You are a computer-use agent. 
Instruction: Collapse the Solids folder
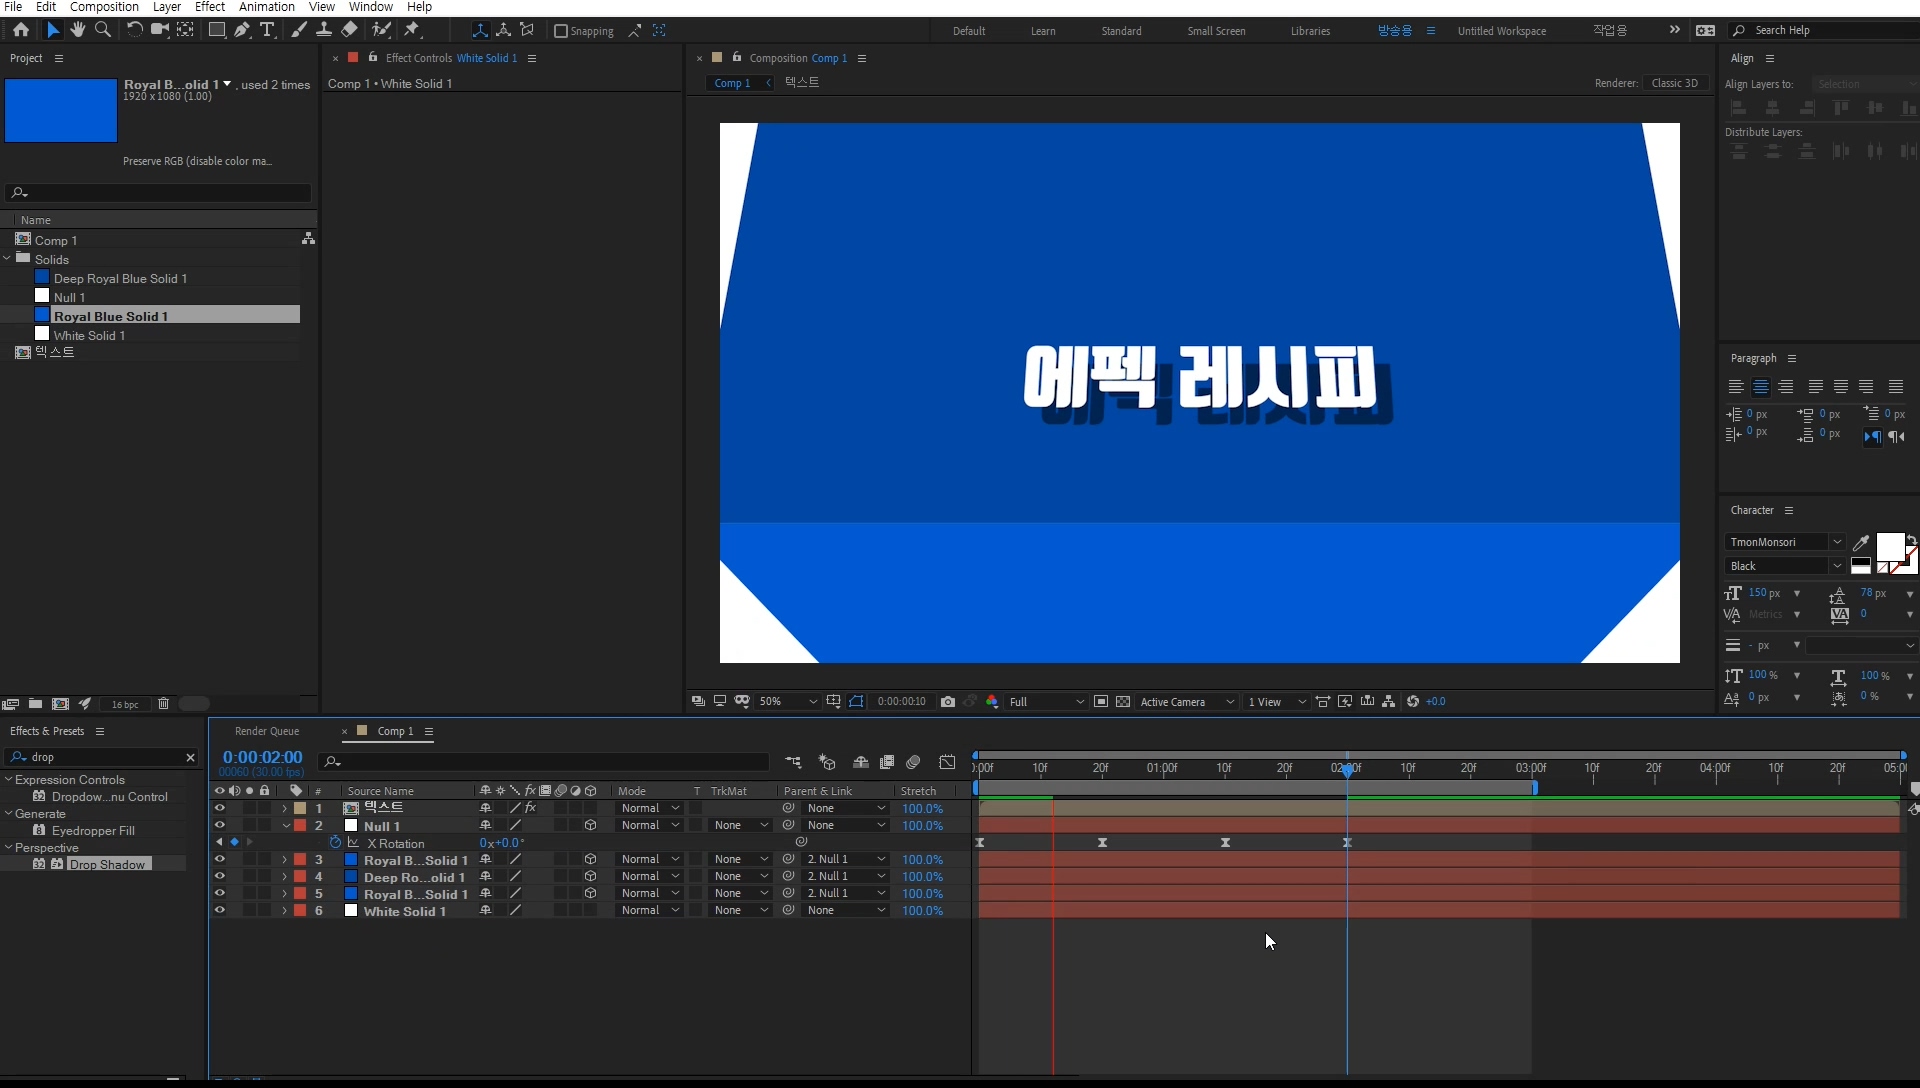[8, 259]
